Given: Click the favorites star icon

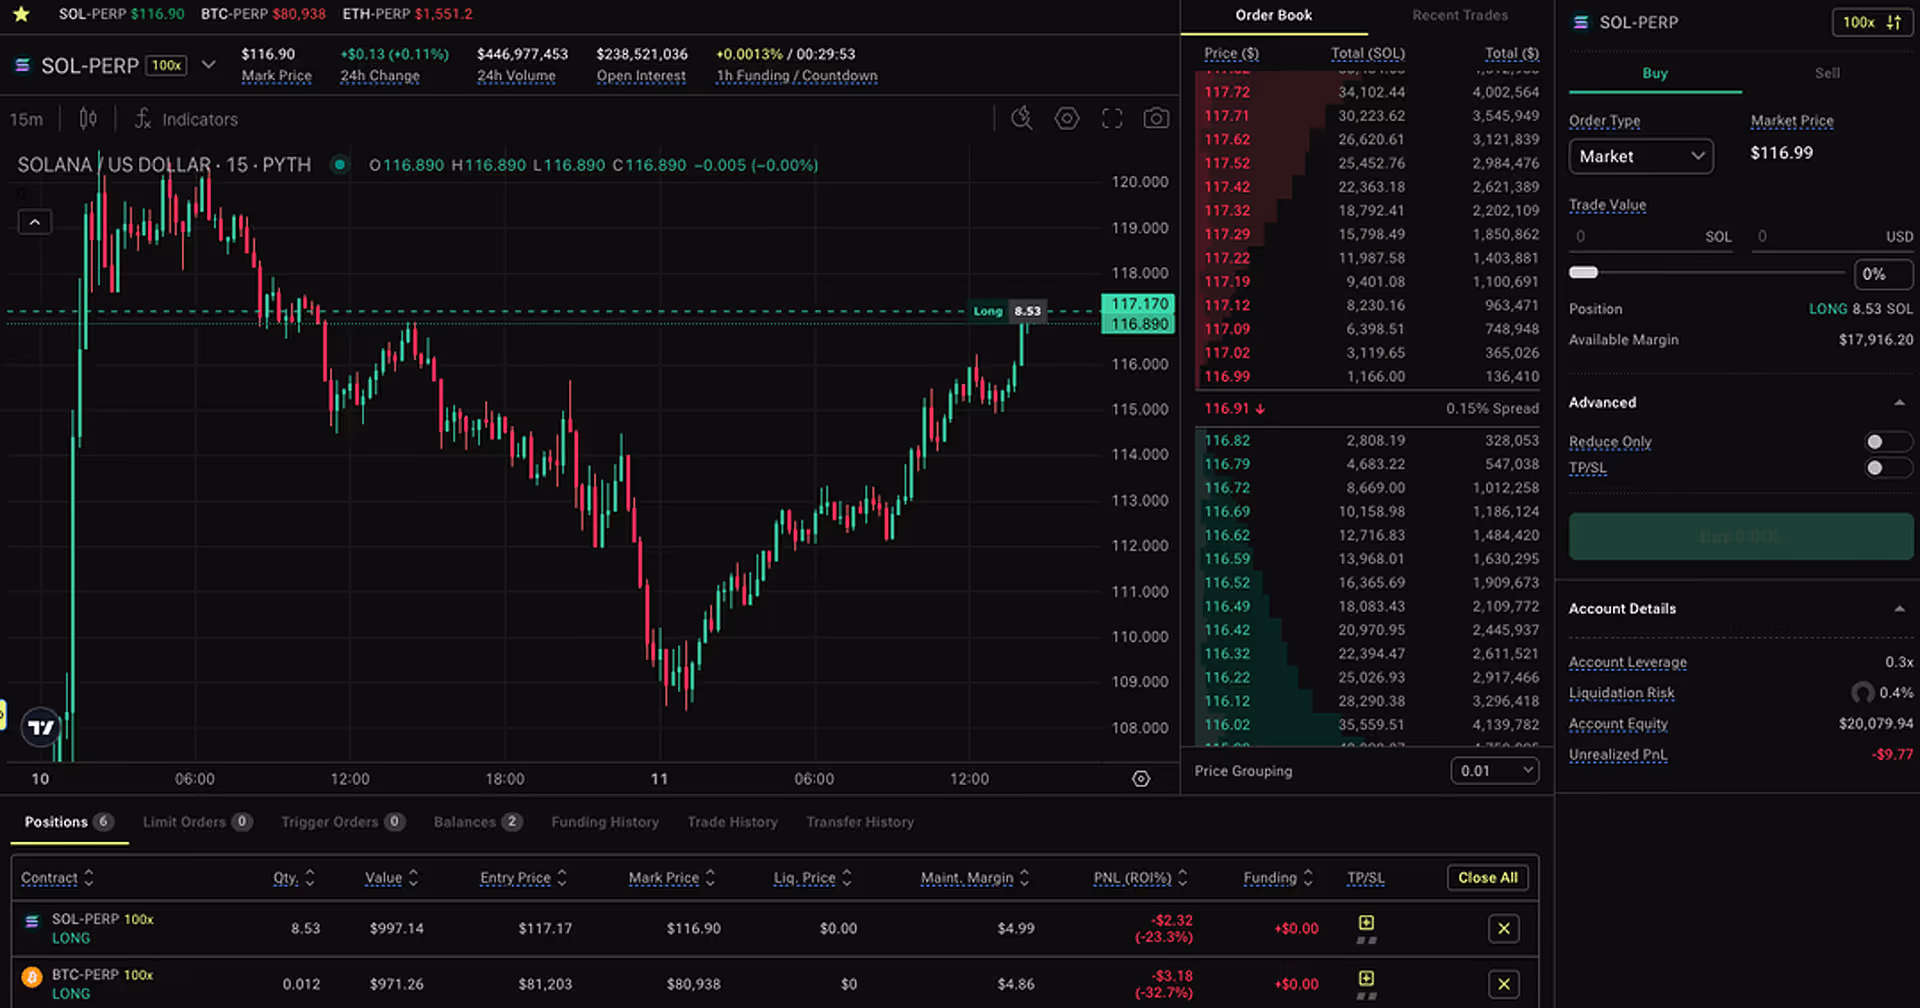Looking at the screenshot, I should [21, 14].
